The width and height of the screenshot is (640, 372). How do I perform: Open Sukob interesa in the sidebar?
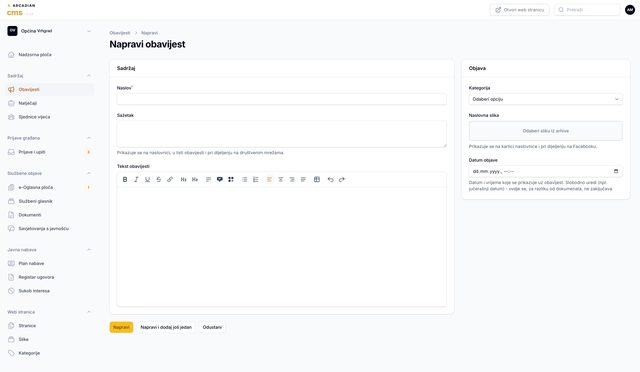(50, 291)
